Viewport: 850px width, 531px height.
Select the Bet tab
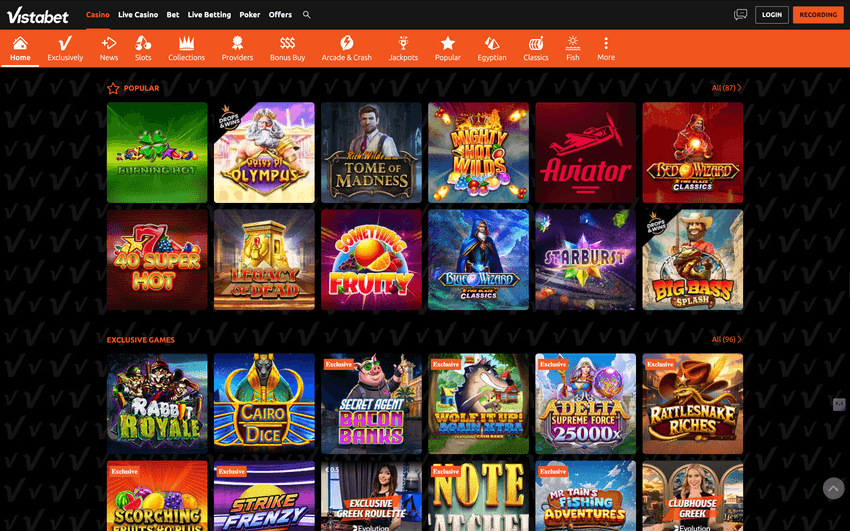coord(173,15)
